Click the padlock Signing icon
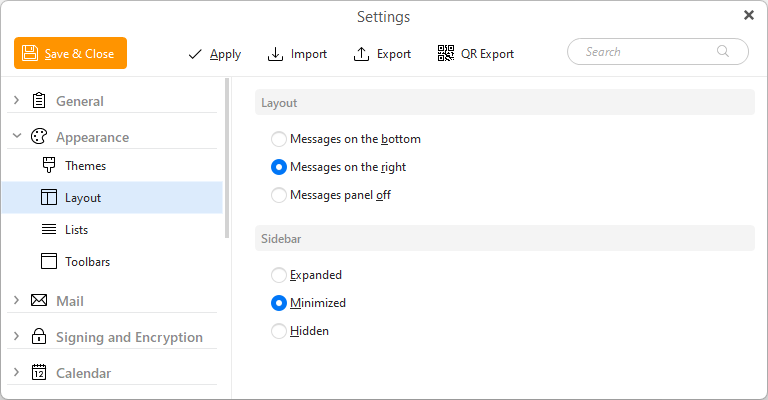 39,336
